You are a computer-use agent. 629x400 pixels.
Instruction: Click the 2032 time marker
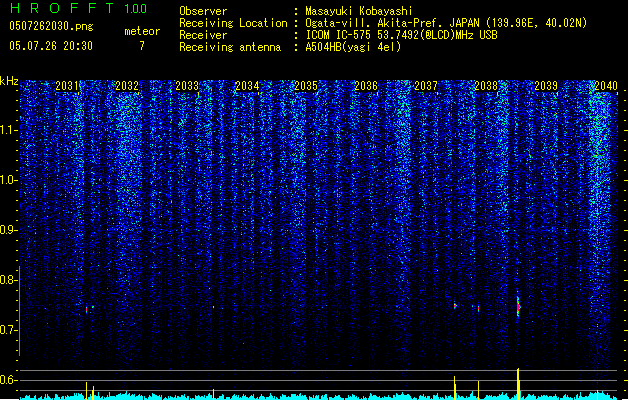[x=127, y=85]
